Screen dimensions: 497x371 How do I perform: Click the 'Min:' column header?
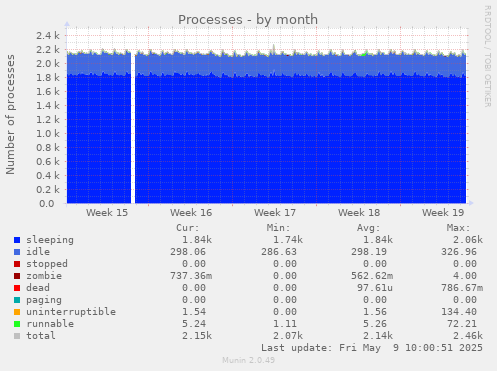click(278, 228)
